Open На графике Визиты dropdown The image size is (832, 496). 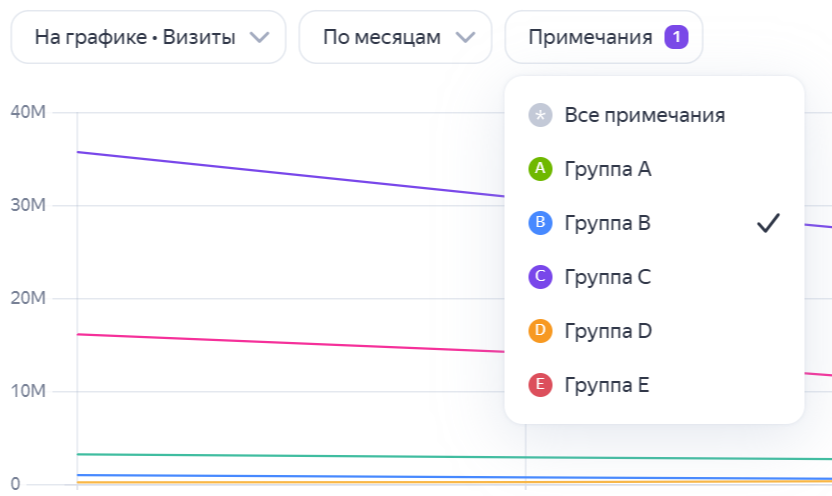click(x=149, y=37)
